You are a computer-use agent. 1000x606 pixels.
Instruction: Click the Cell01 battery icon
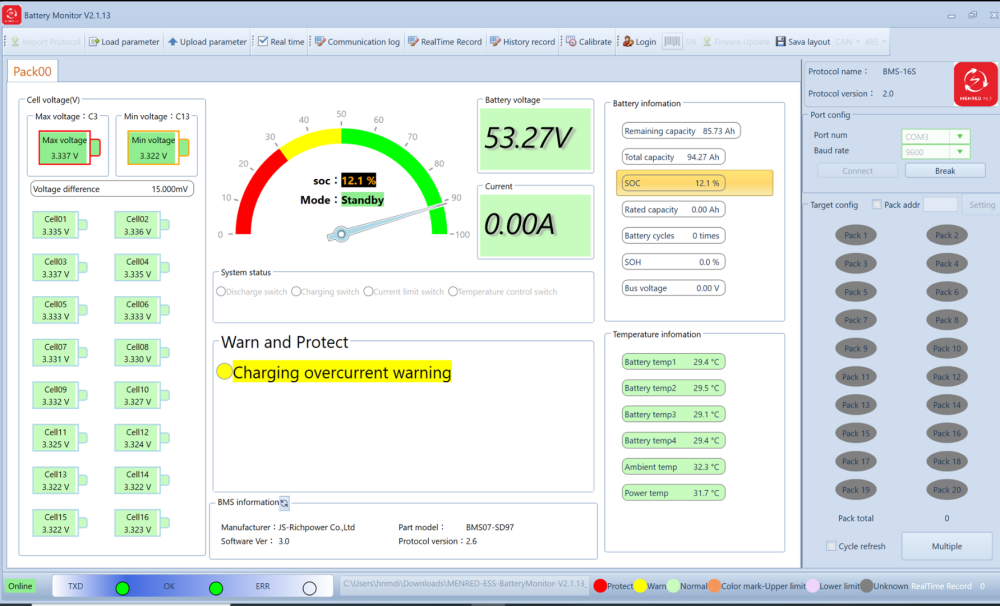tap(60, 225)
